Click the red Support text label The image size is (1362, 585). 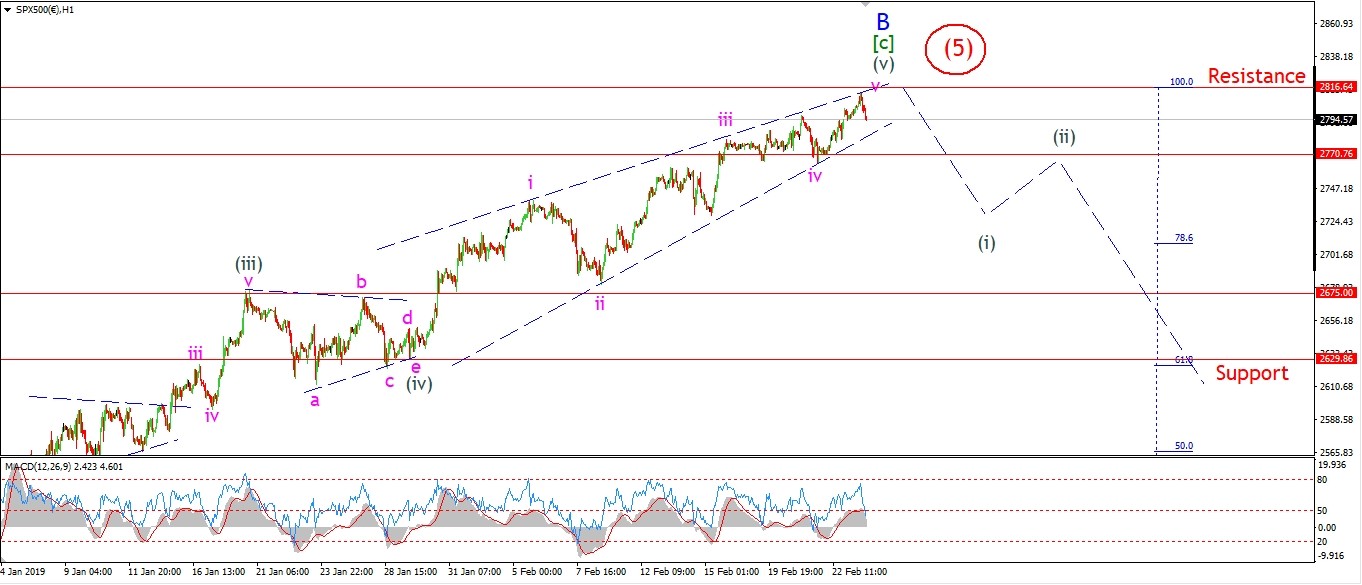point(1252,373)
